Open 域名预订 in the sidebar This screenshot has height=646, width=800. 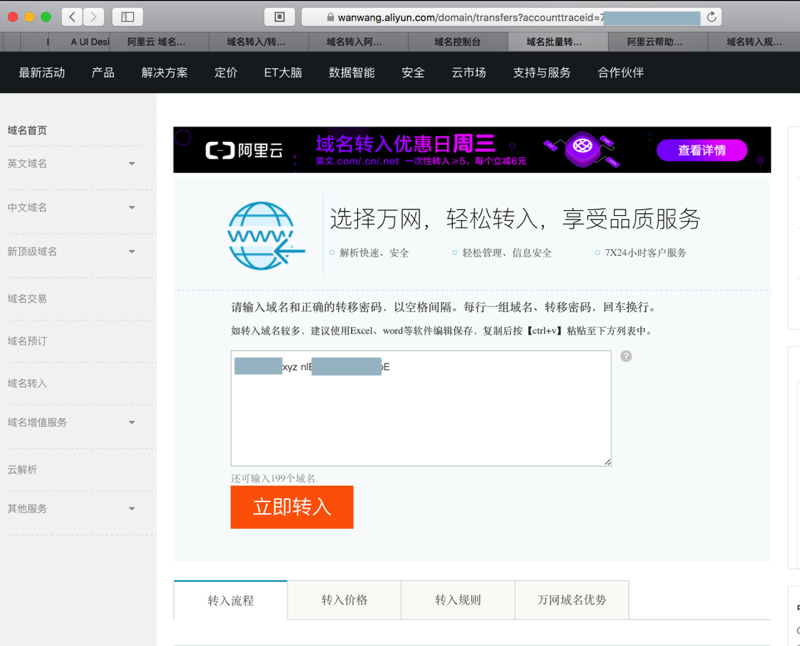[x=27, y=341]
